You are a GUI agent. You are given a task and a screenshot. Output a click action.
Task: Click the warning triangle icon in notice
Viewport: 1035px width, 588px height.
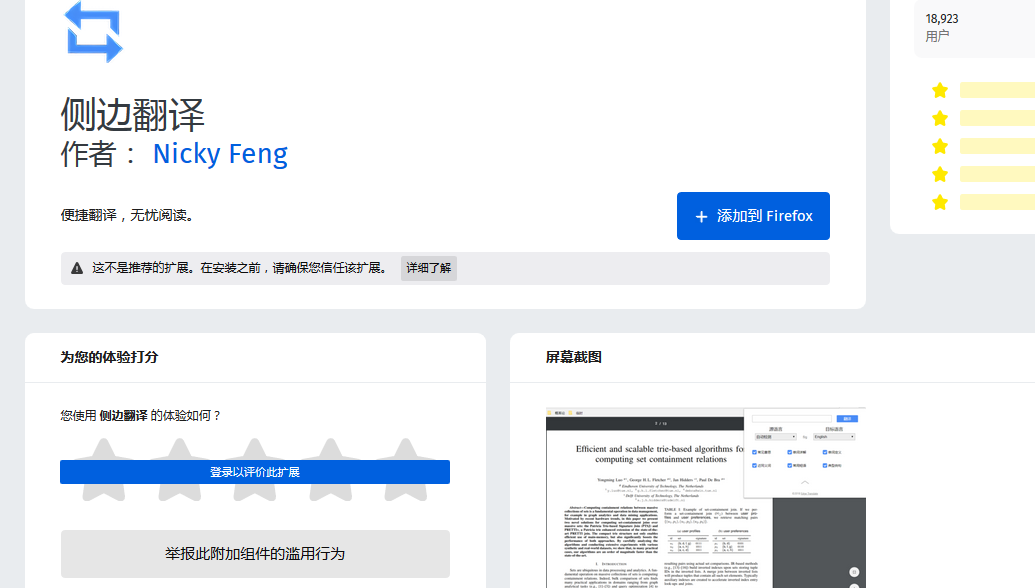point(77,268)
